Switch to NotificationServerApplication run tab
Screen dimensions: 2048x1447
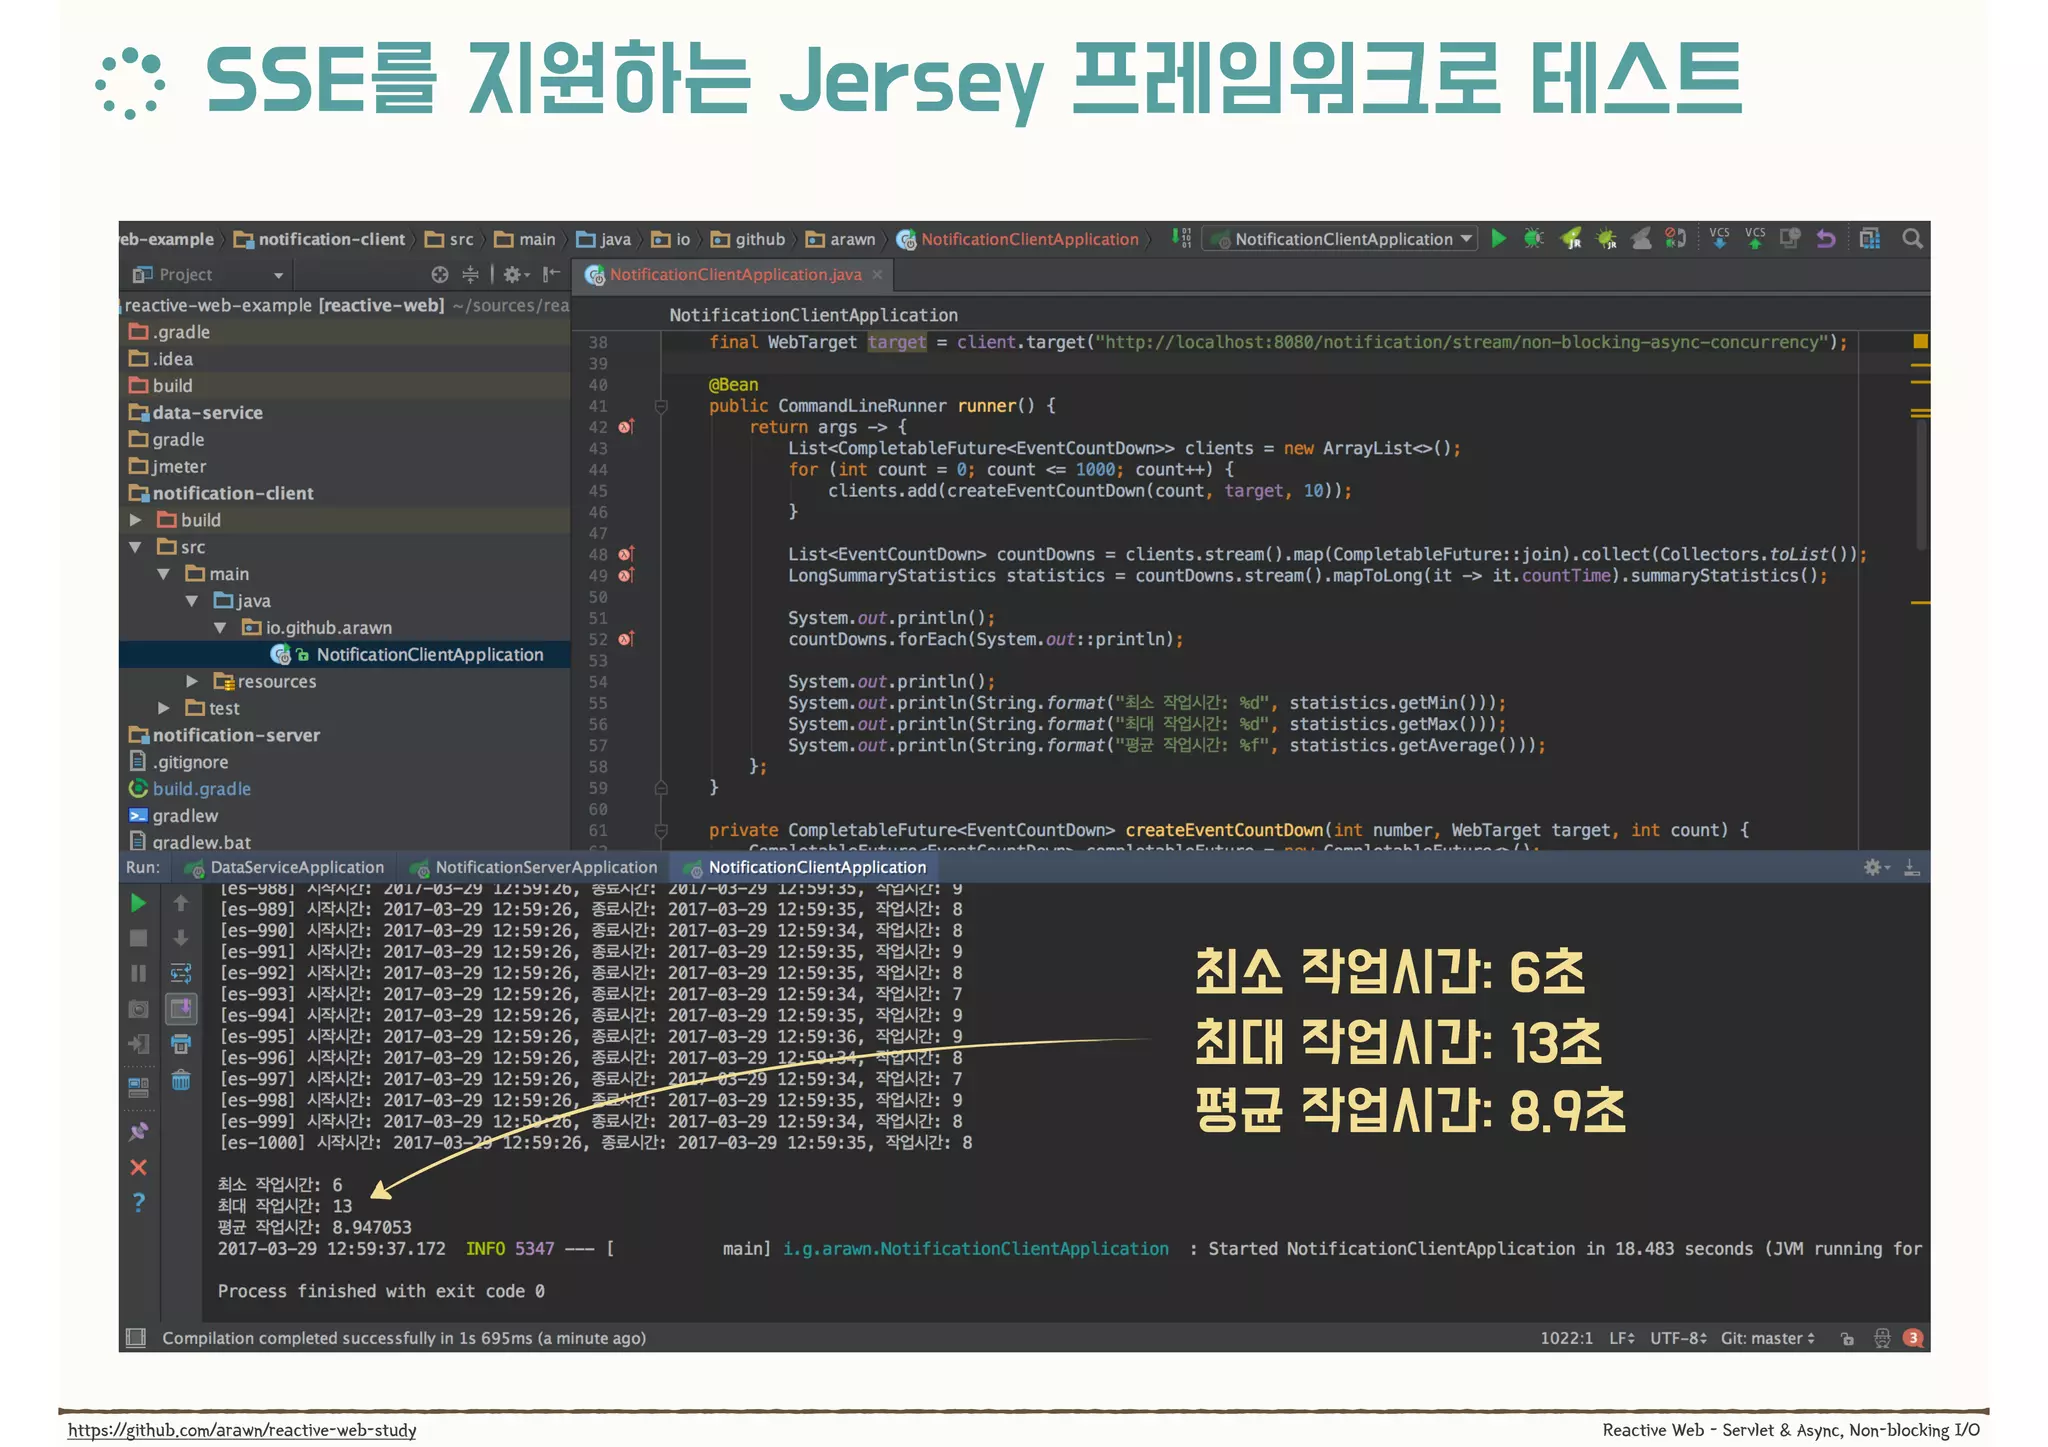tap(545, 867)
